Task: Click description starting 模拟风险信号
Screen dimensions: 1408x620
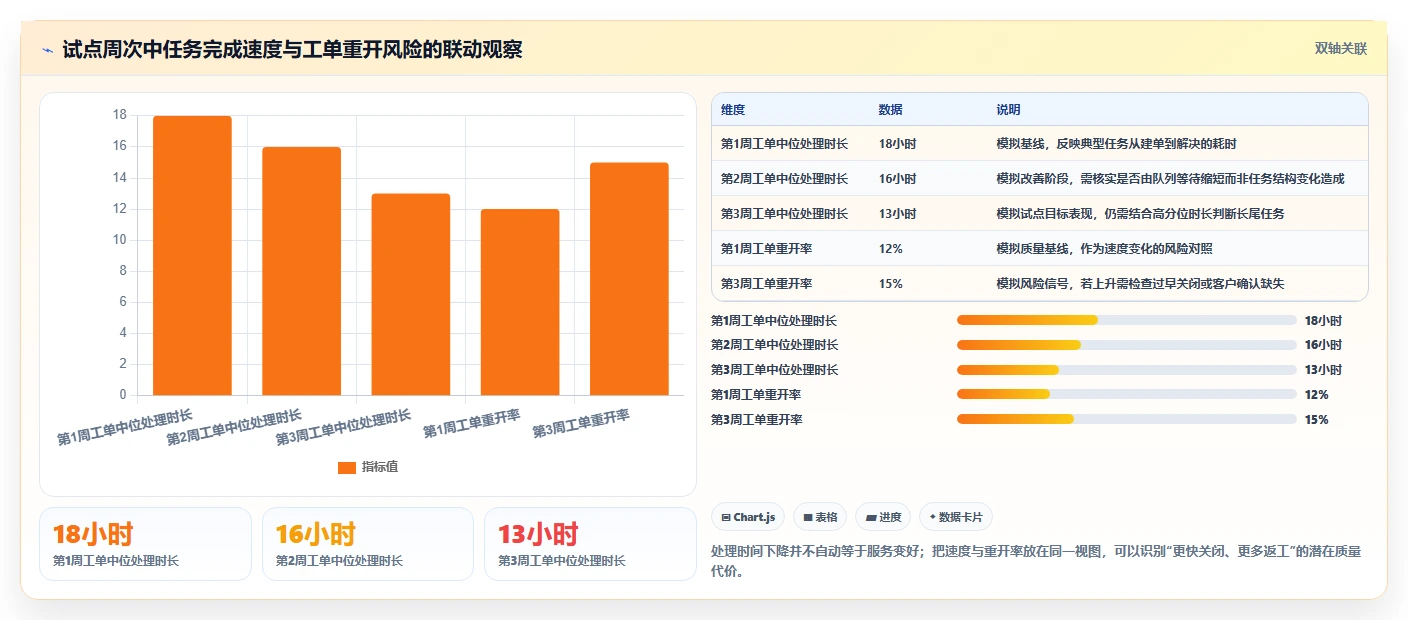Action: 1140,284
